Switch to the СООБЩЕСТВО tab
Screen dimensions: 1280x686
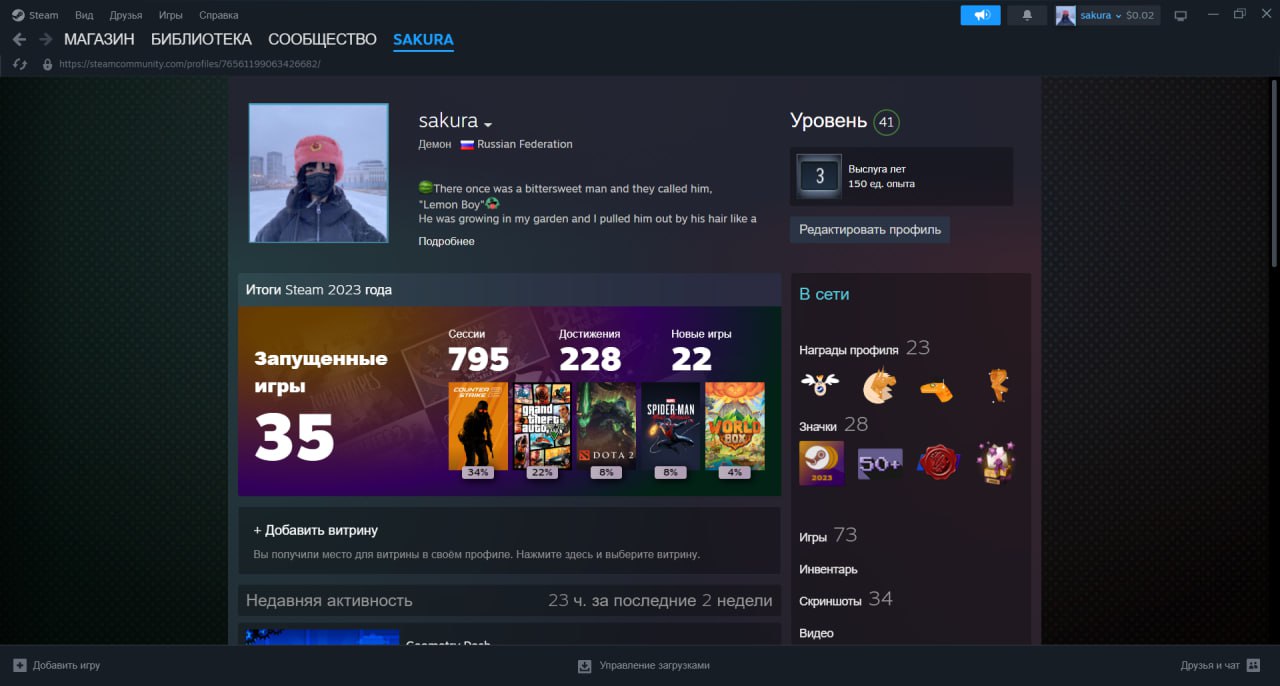click(x=322, y=40)
